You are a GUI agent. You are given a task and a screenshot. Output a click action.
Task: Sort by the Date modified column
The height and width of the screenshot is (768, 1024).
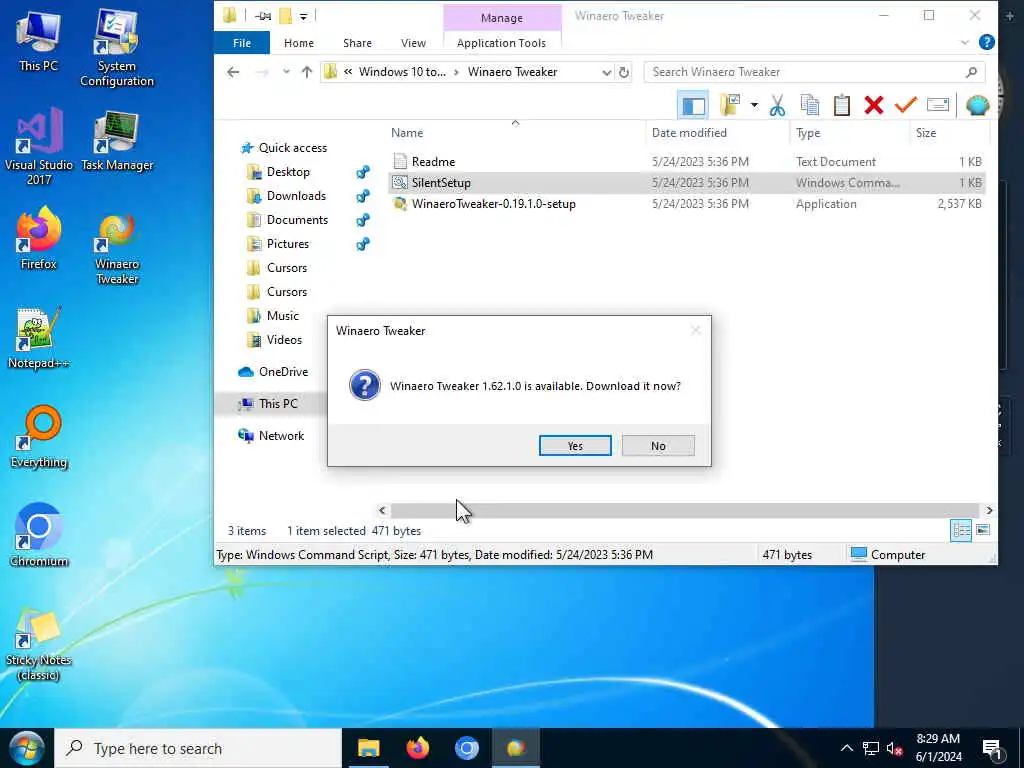pos(718,133)
